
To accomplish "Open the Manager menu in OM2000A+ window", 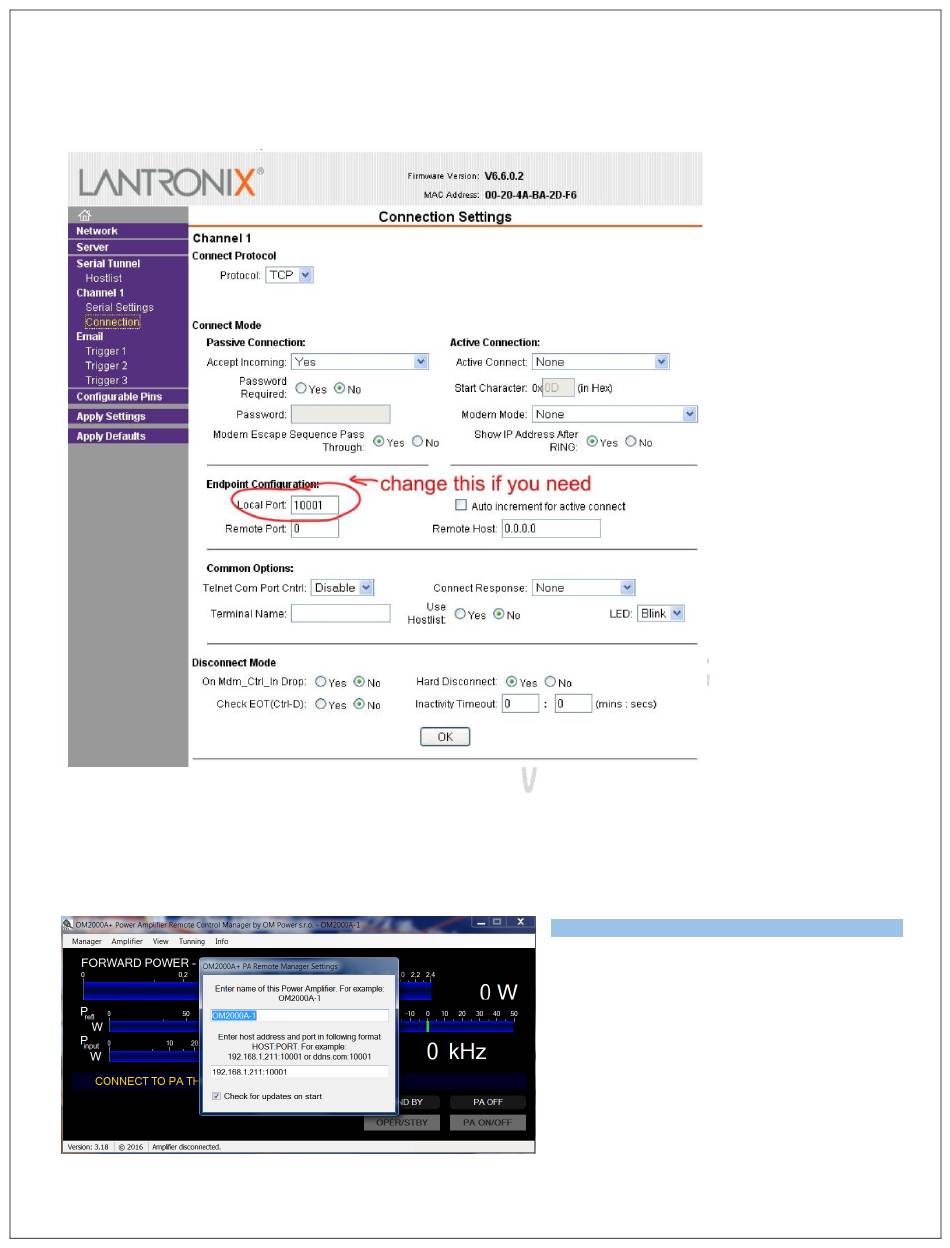I will pyautogui.click(x=86, y=941).
